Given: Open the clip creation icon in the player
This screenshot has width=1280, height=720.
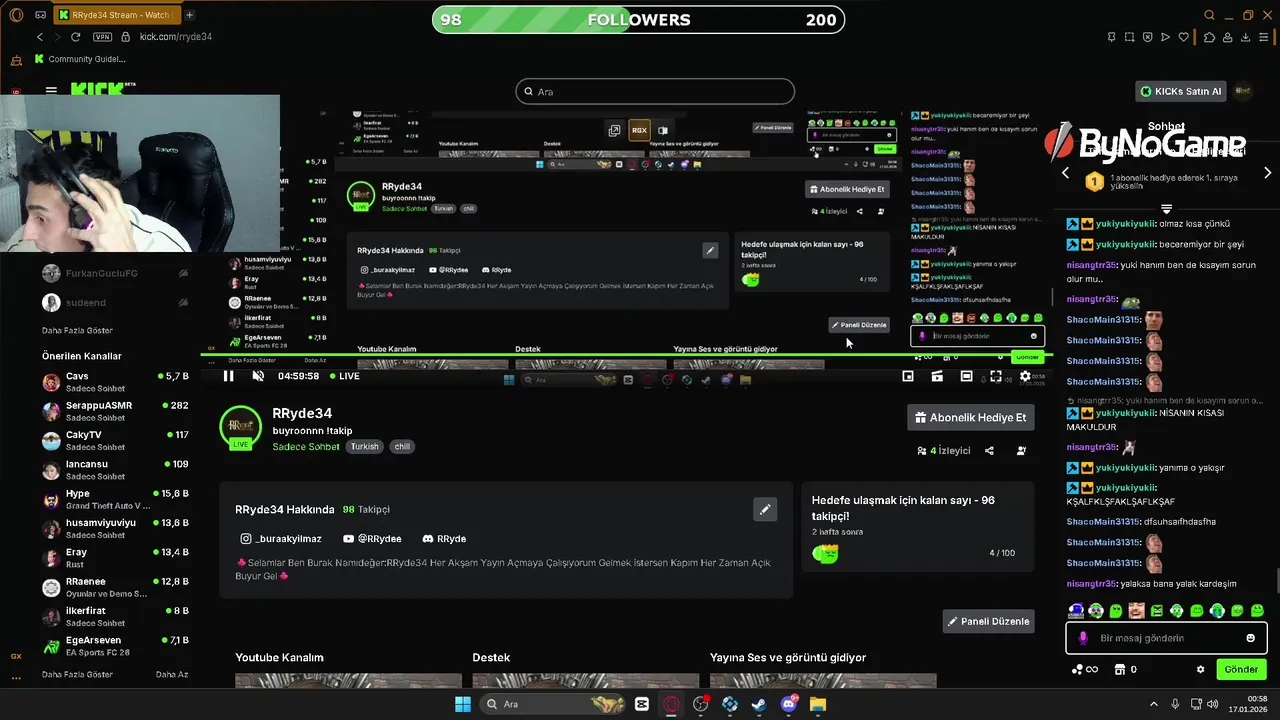Looking at the screenshot, I should [x=937, y=376].
